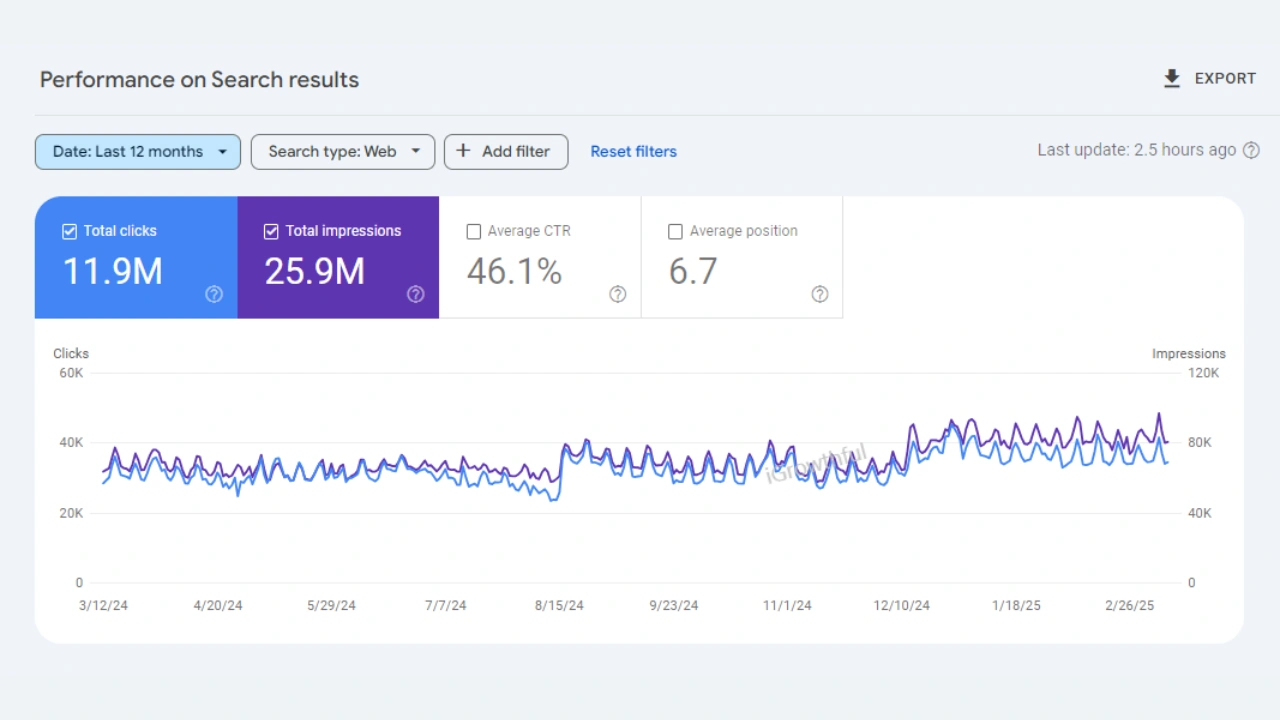Click the EXPORT button label
Image resolution: width=1280 pixels, height=720 pixels.
1225,79
